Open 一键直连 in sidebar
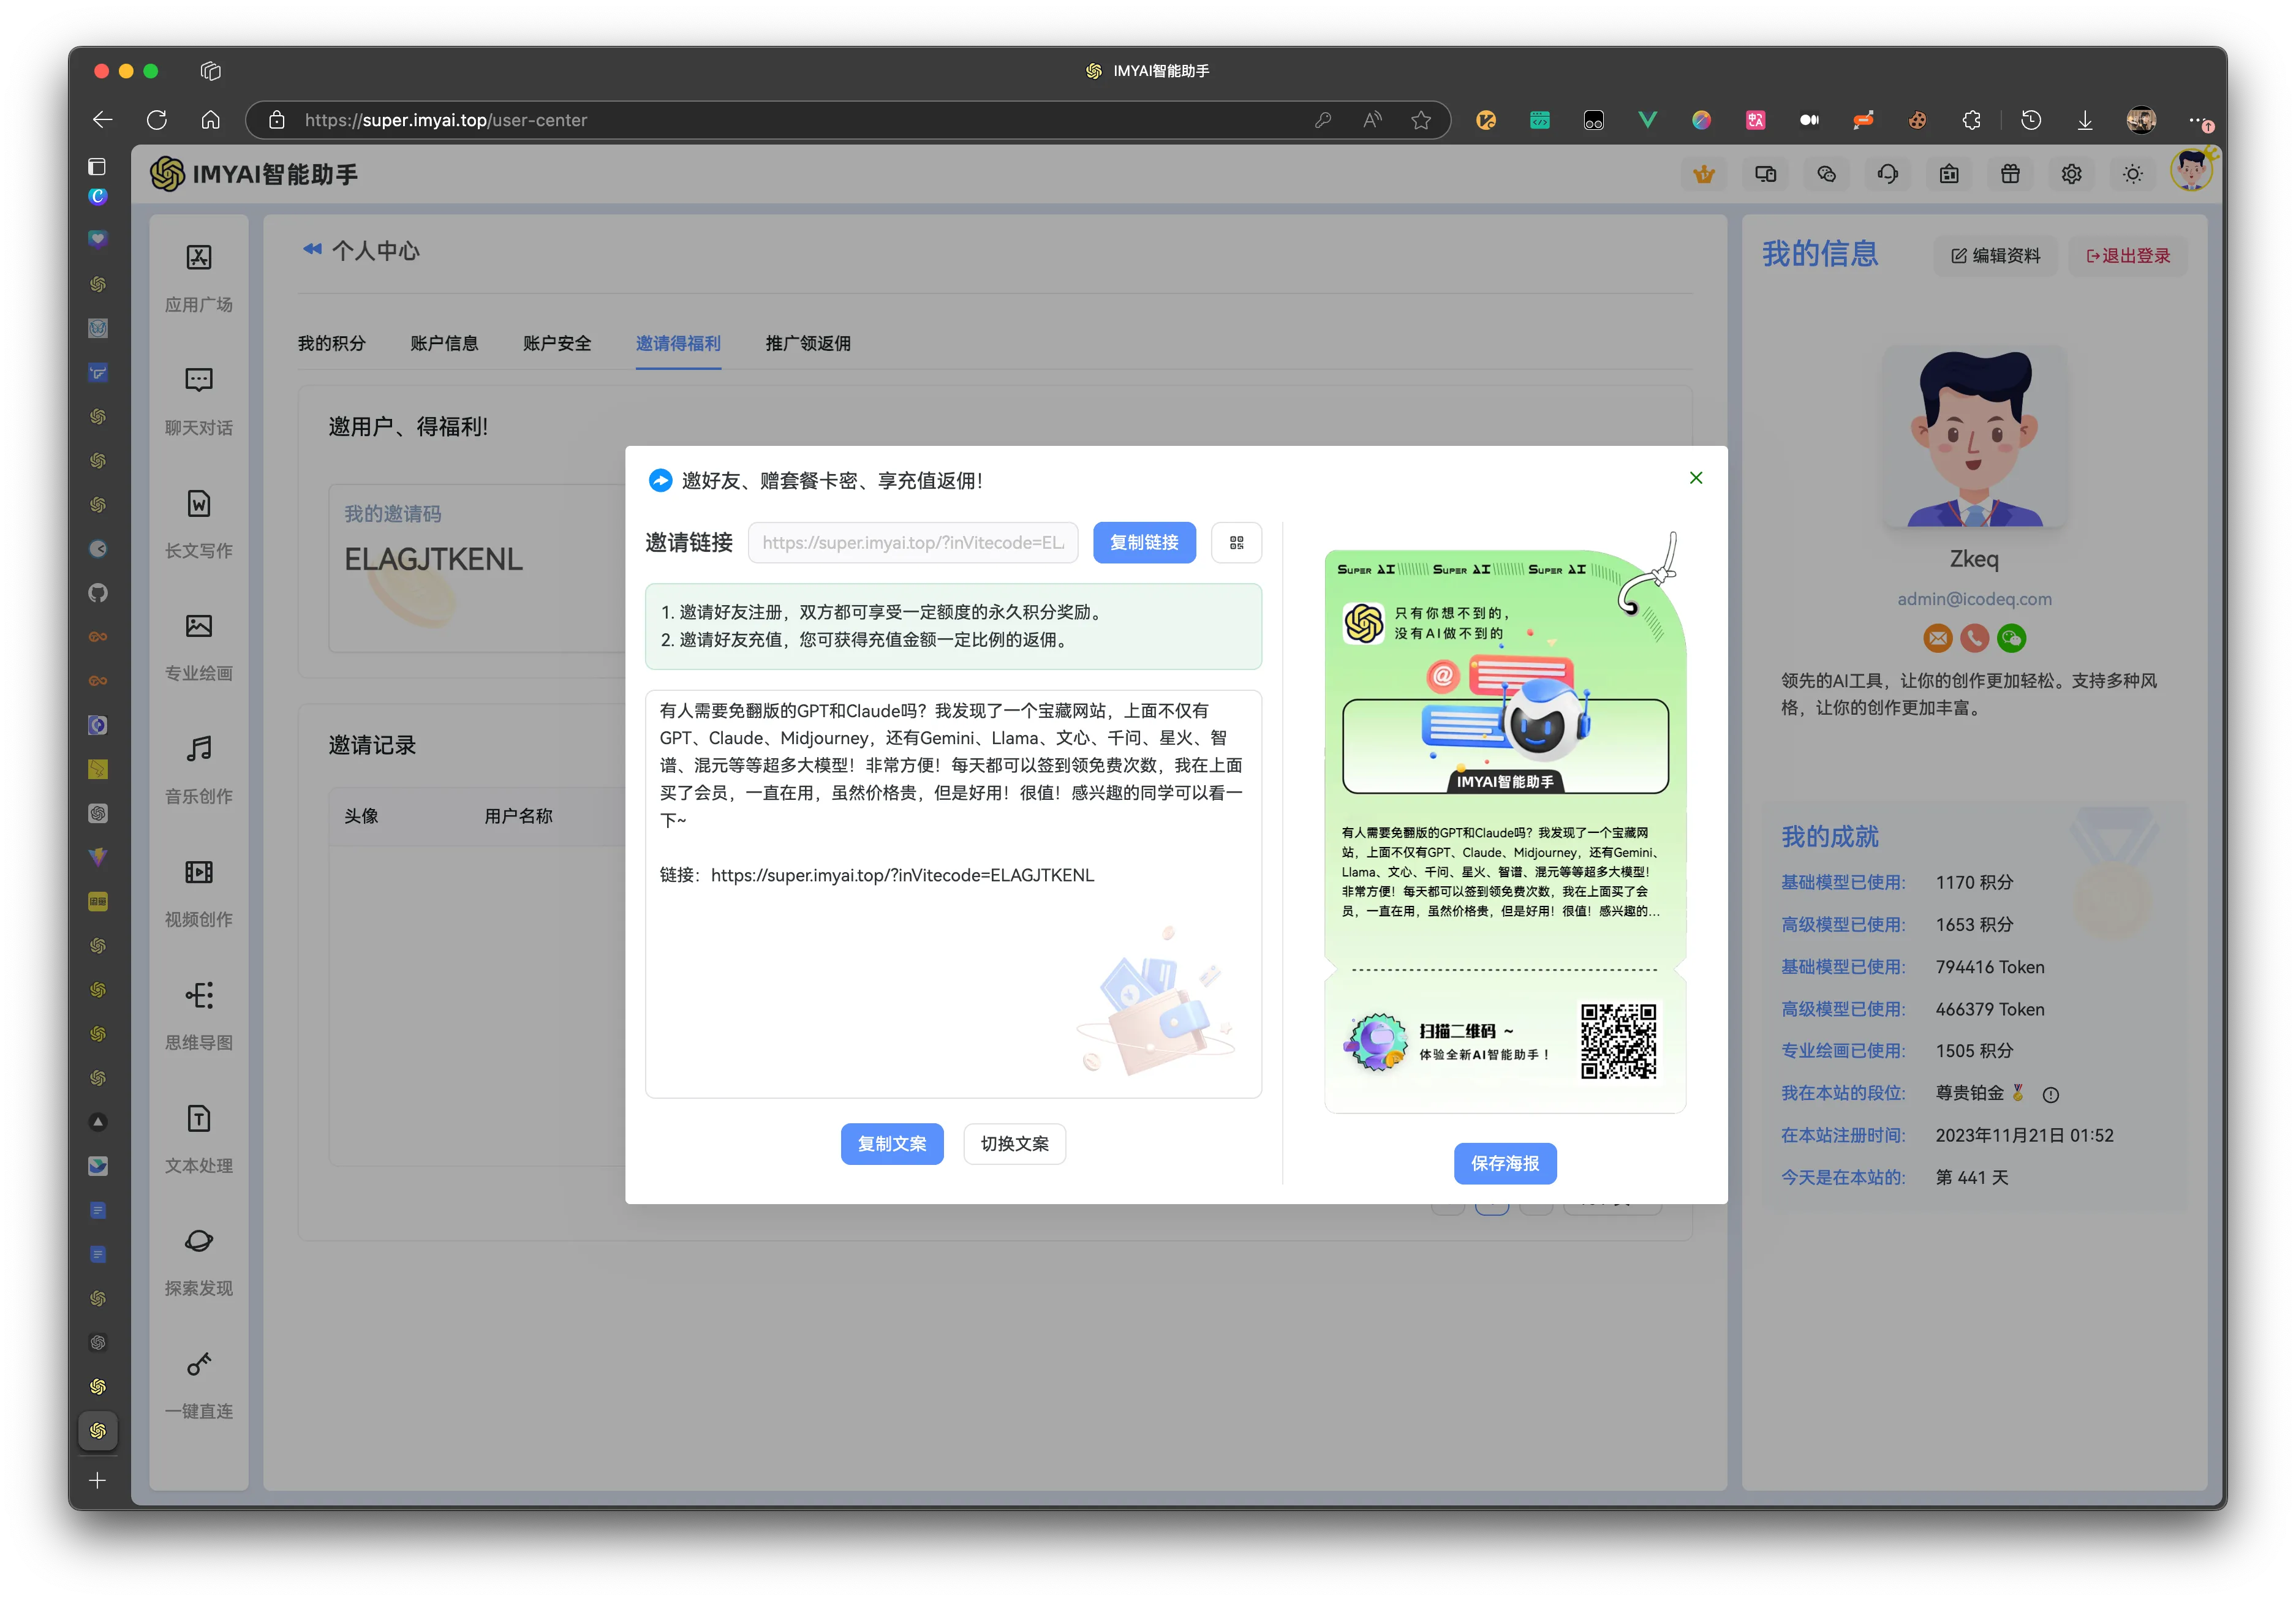 (x=198, y=1384)
